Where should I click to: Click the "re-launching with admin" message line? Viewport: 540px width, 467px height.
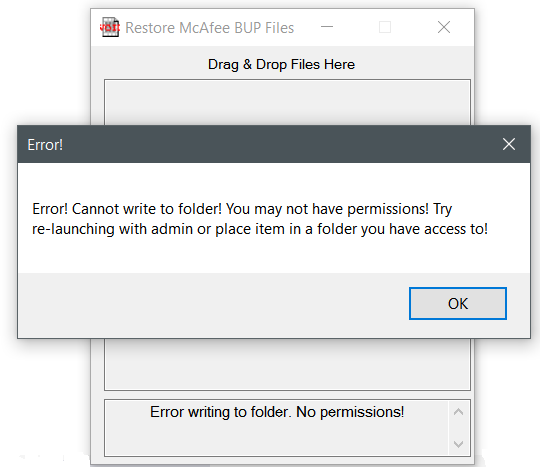(260, 229)
